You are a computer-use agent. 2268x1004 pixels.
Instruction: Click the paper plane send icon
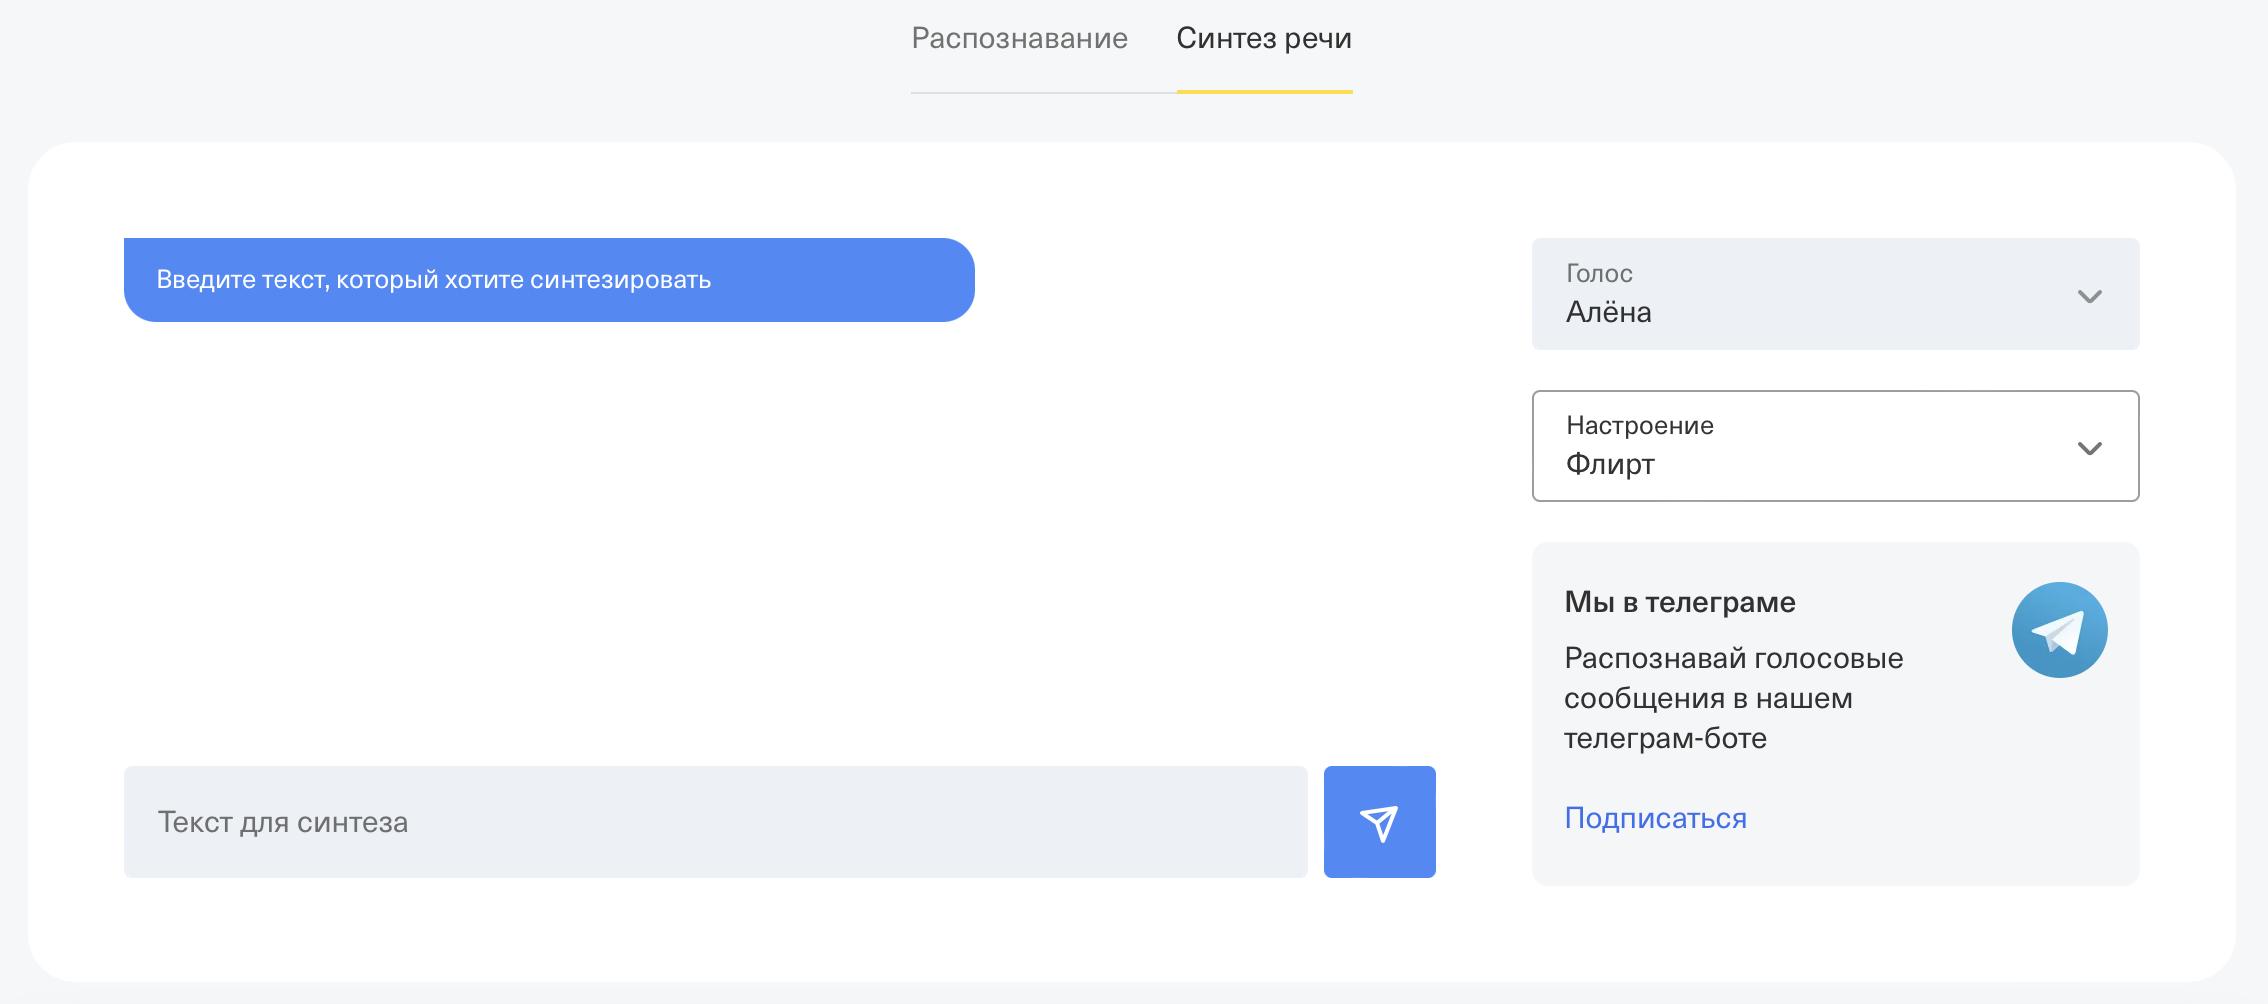[x=1379, y=822]
